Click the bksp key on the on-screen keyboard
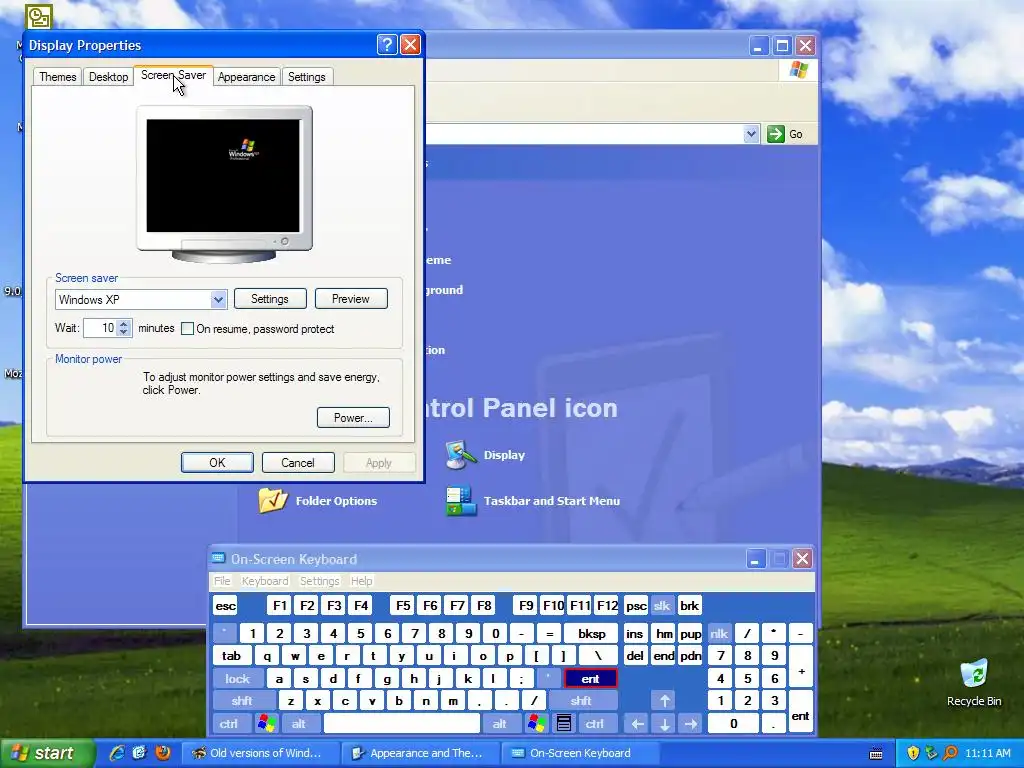 [x=592, y=633]
